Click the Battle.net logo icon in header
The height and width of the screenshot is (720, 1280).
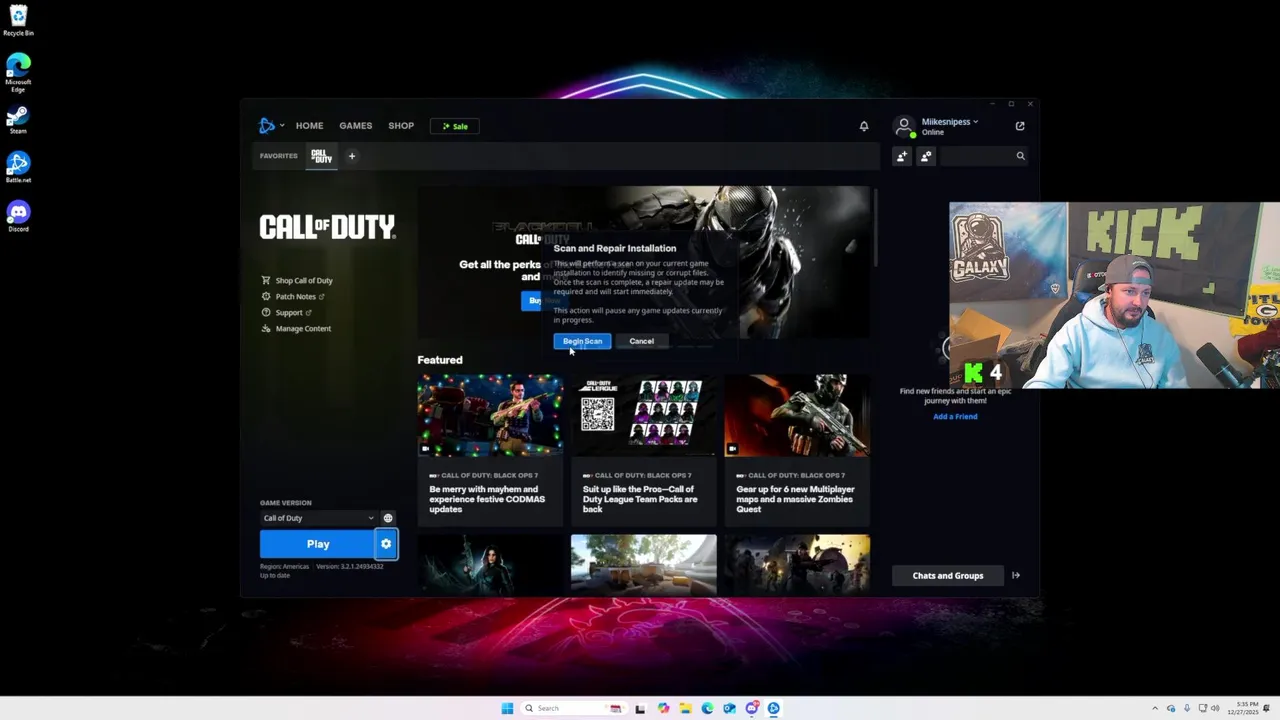tap(267, 126)
